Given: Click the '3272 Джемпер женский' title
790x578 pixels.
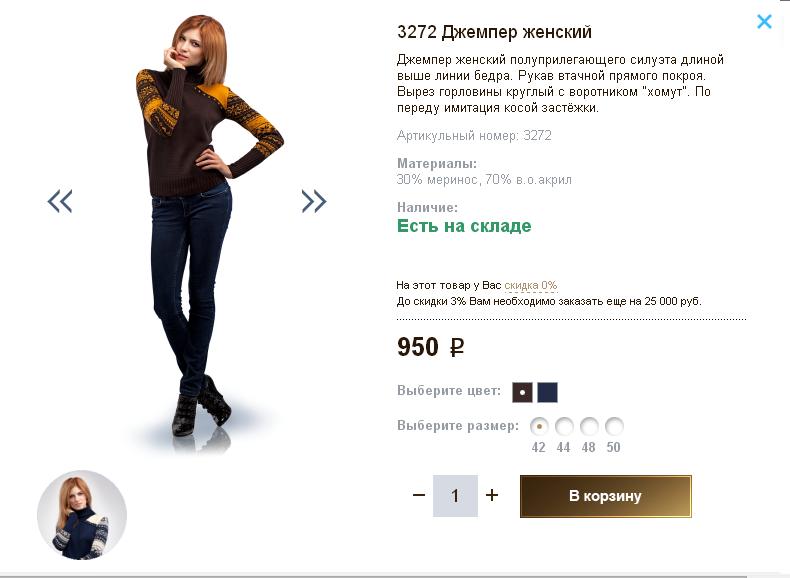Looking at the screenshot, I should point(494,32).
